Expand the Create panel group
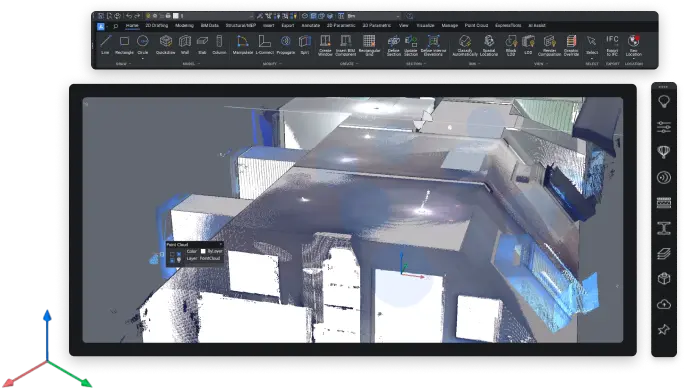 point(349,64)
